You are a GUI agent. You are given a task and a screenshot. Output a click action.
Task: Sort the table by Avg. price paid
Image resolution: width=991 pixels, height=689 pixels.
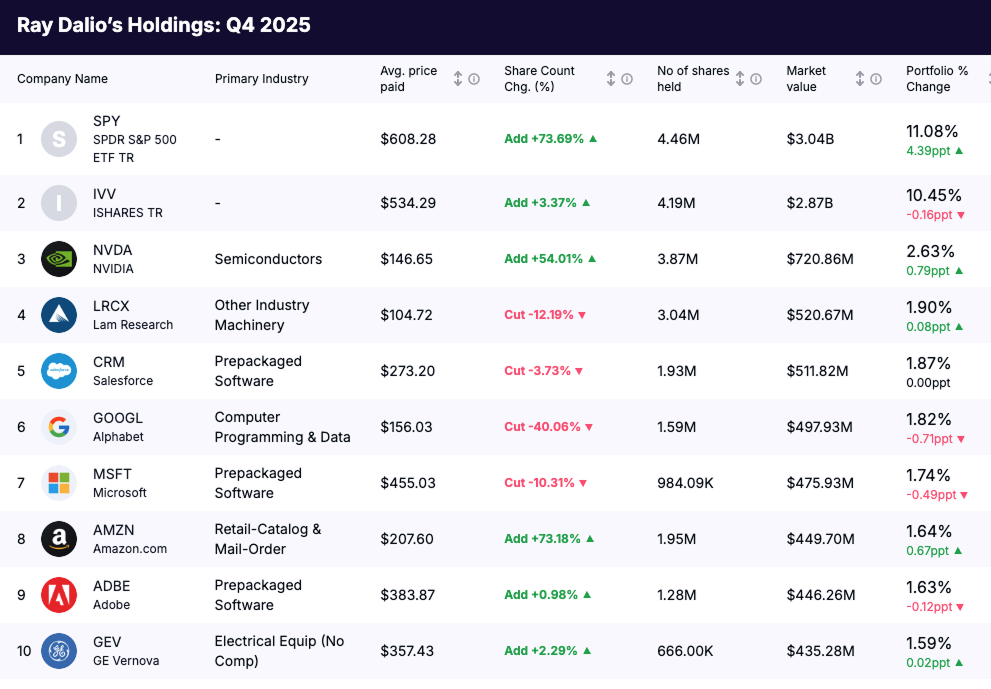(x=457, y=78)
